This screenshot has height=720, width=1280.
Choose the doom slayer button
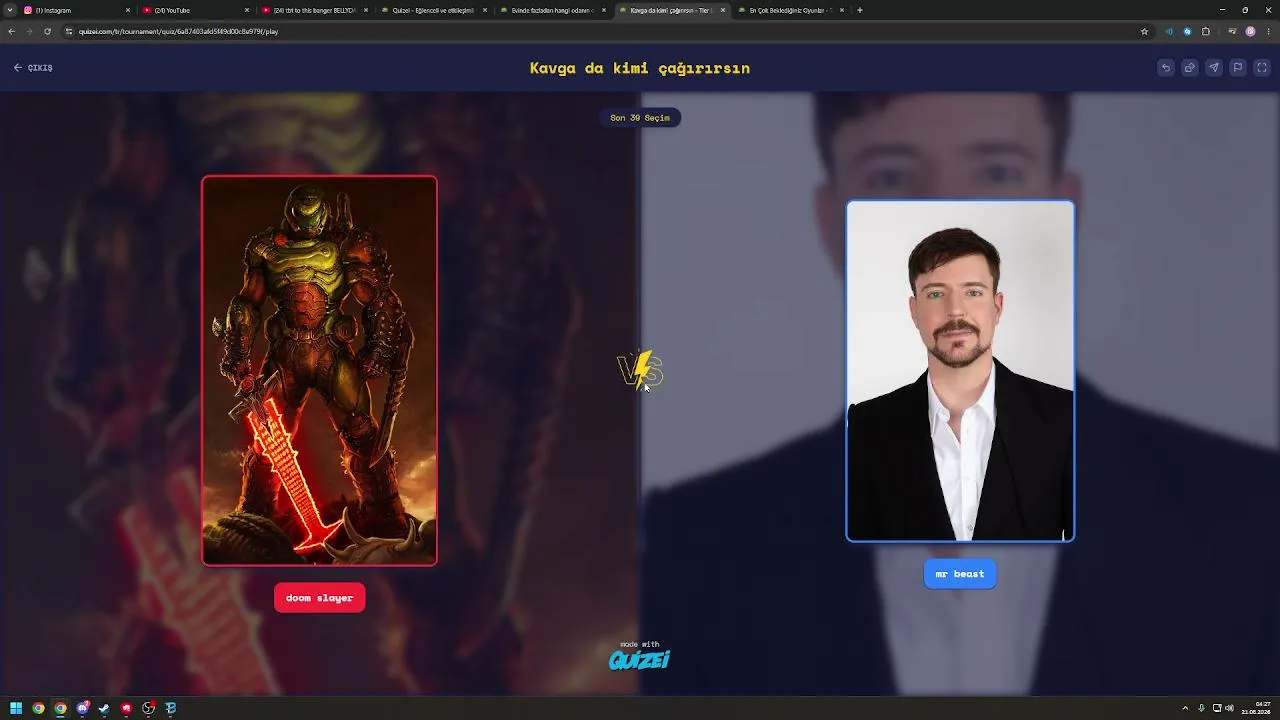pyautogui.click(x=320, y=598)
